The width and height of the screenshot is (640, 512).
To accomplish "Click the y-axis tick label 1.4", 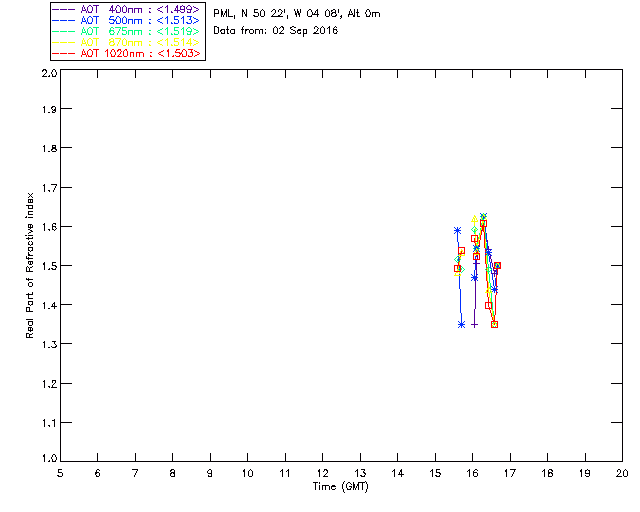I will pyautogui.click(x=49, y=305).
